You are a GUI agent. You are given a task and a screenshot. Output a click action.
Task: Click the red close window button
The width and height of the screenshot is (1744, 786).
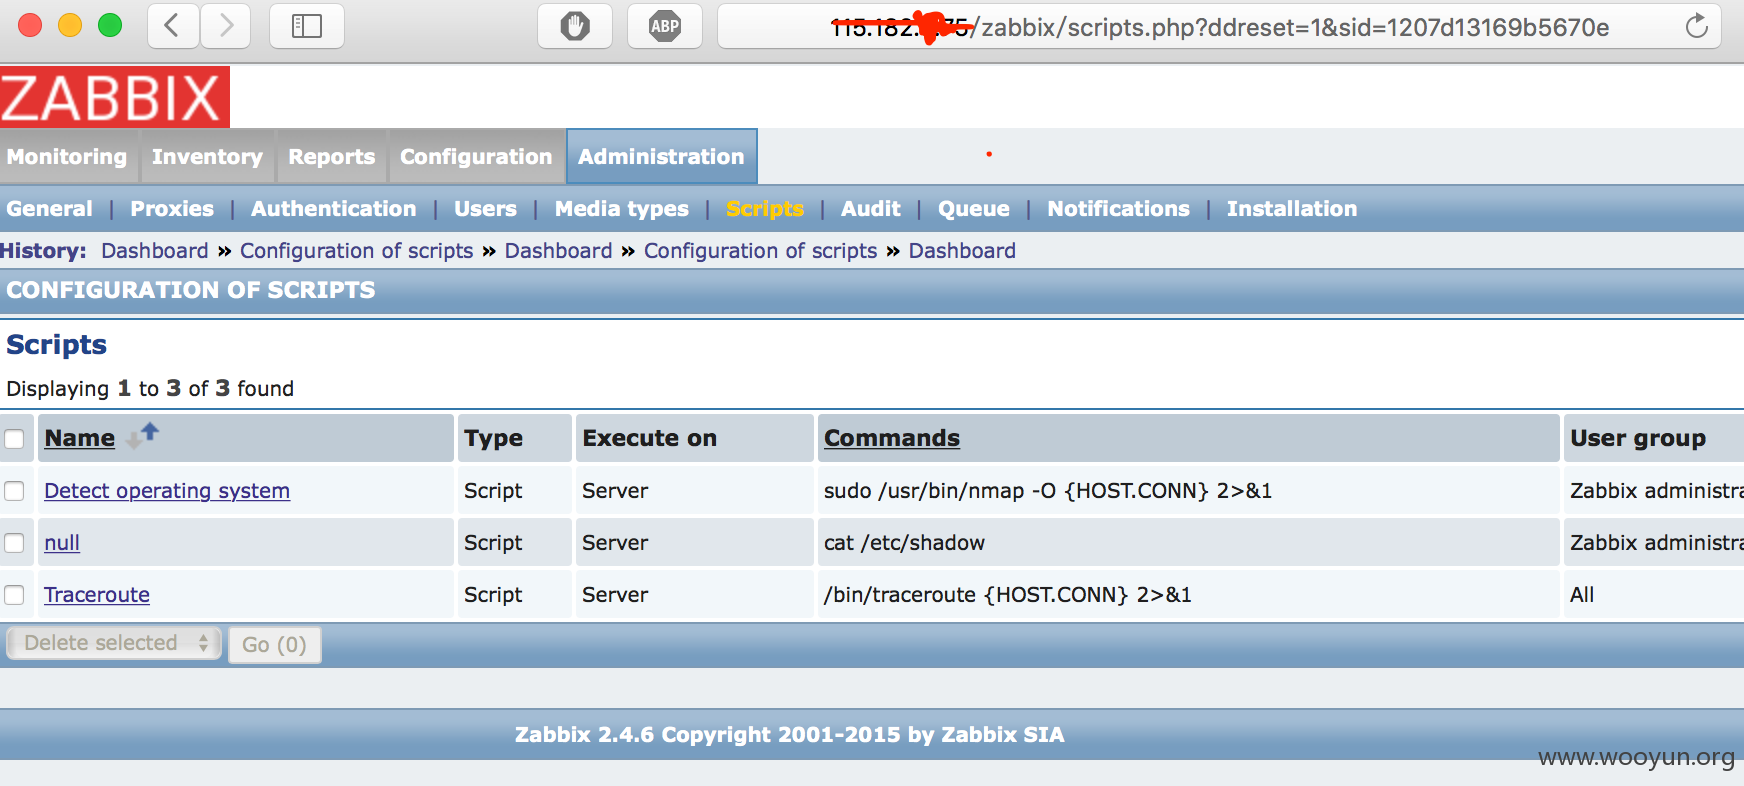pyautogui.click(x=30, y=26)
